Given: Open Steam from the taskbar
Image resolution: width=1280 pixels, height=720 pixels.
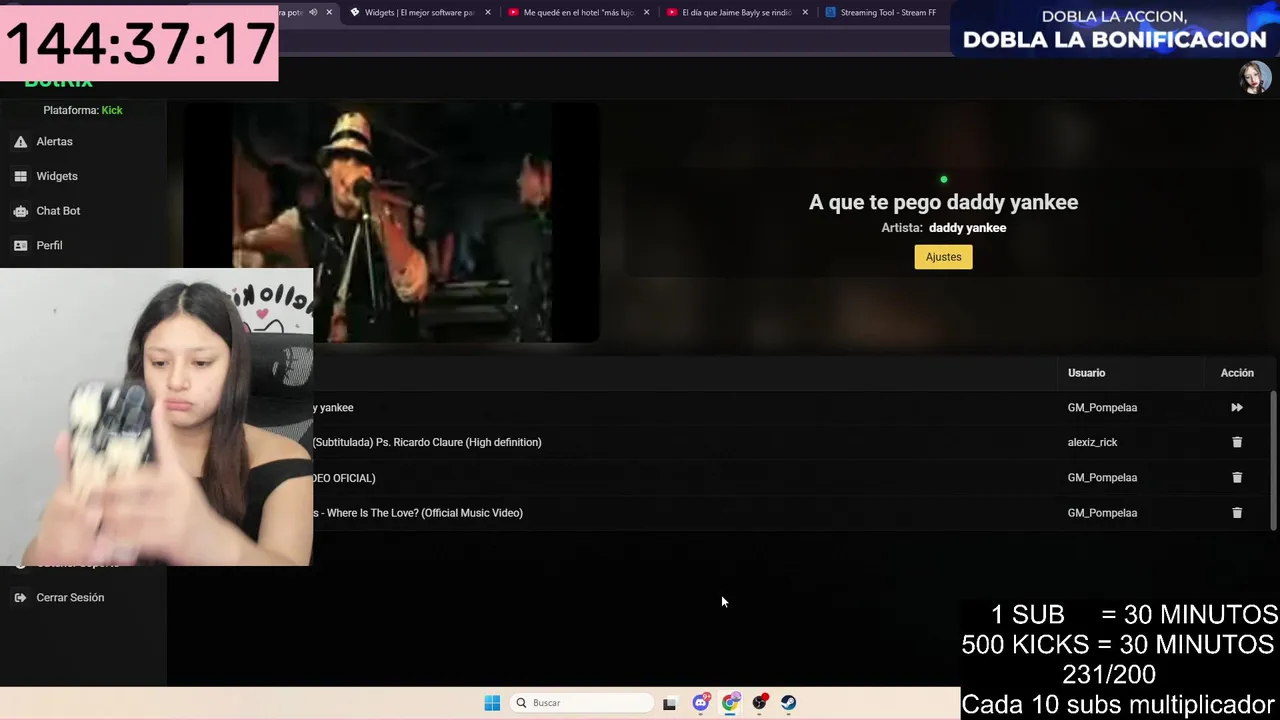Looking at the screenshot, I should pyautogui.click(x=789, y=703).
